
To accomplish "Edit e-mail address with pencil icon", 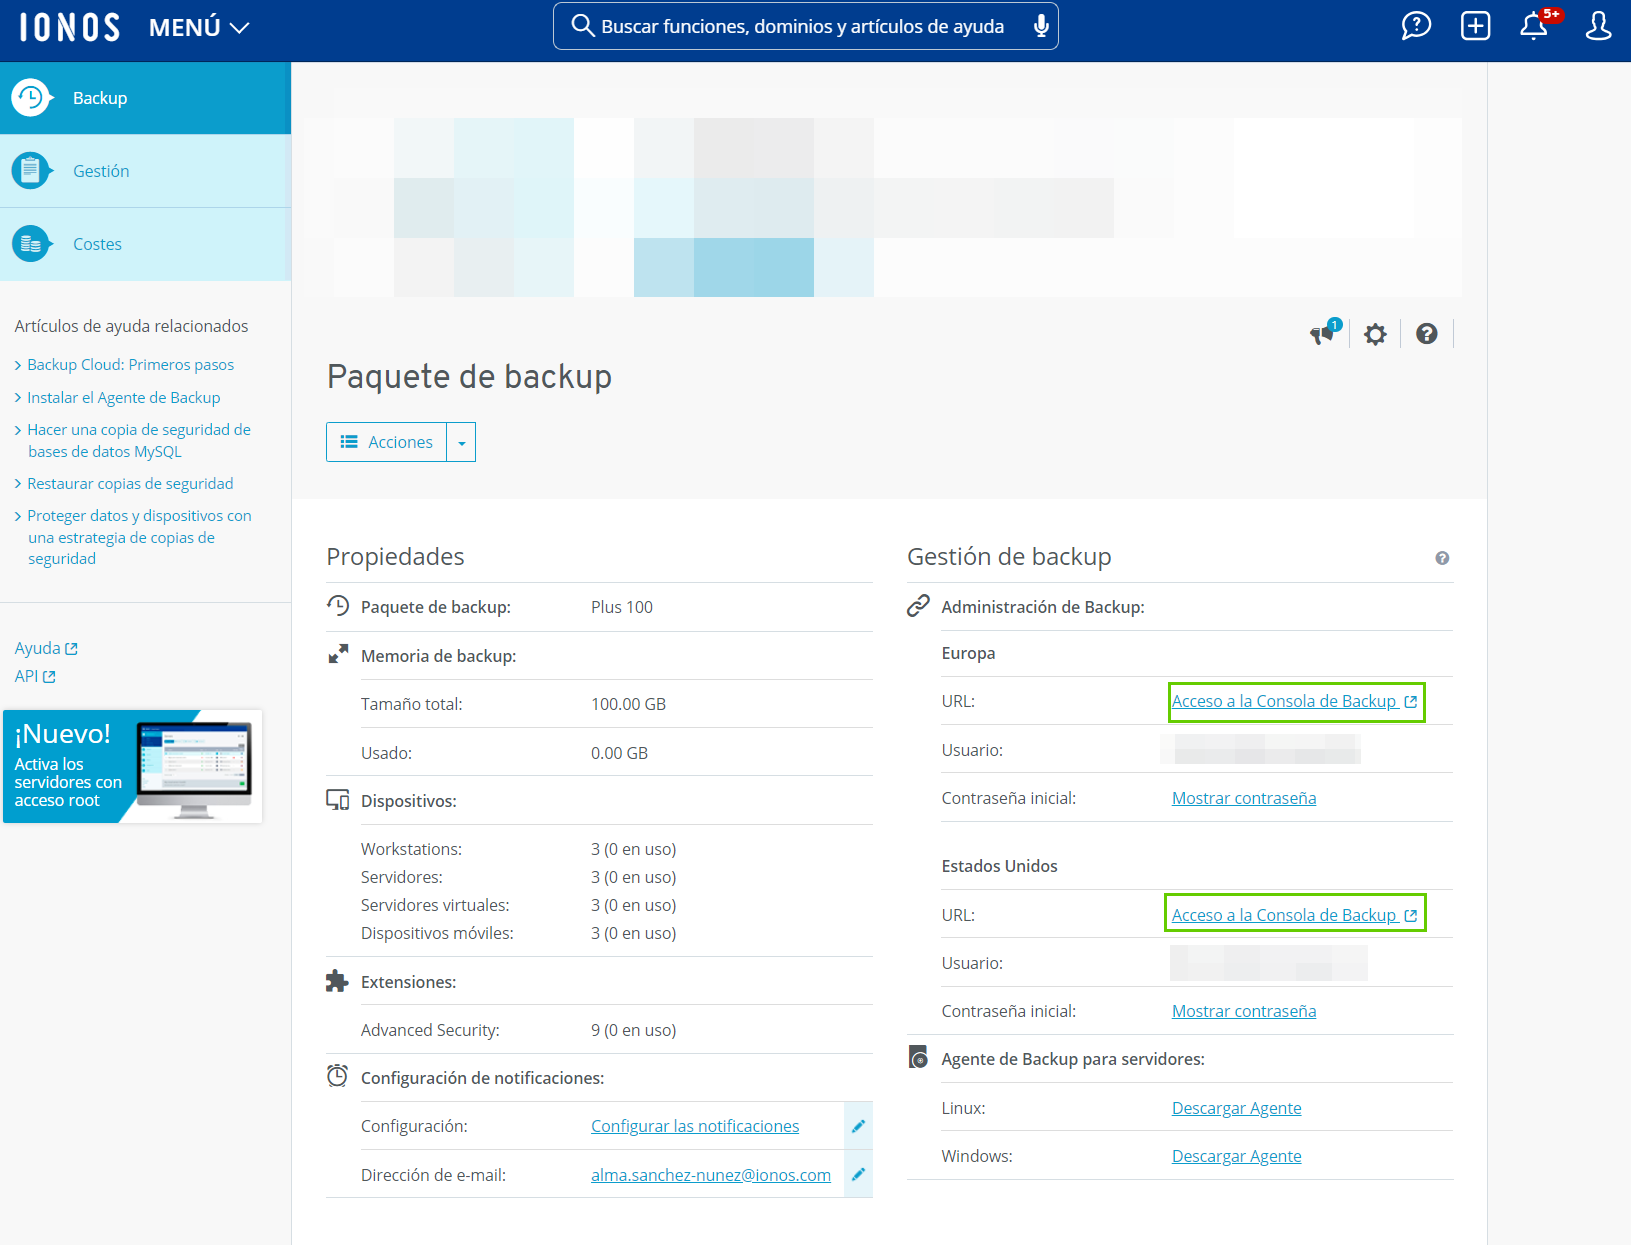I will (858, 1174).
